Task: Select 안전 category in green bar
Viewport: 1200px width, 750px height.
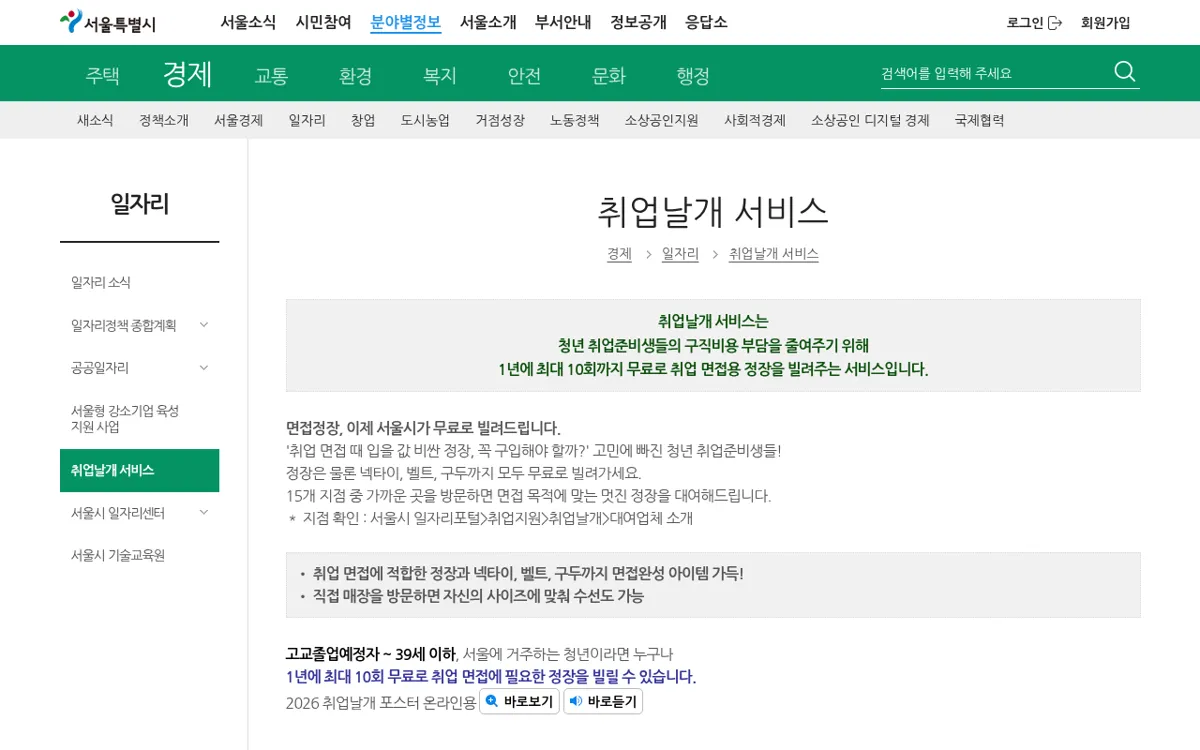Action: click(x=524, y=75)
